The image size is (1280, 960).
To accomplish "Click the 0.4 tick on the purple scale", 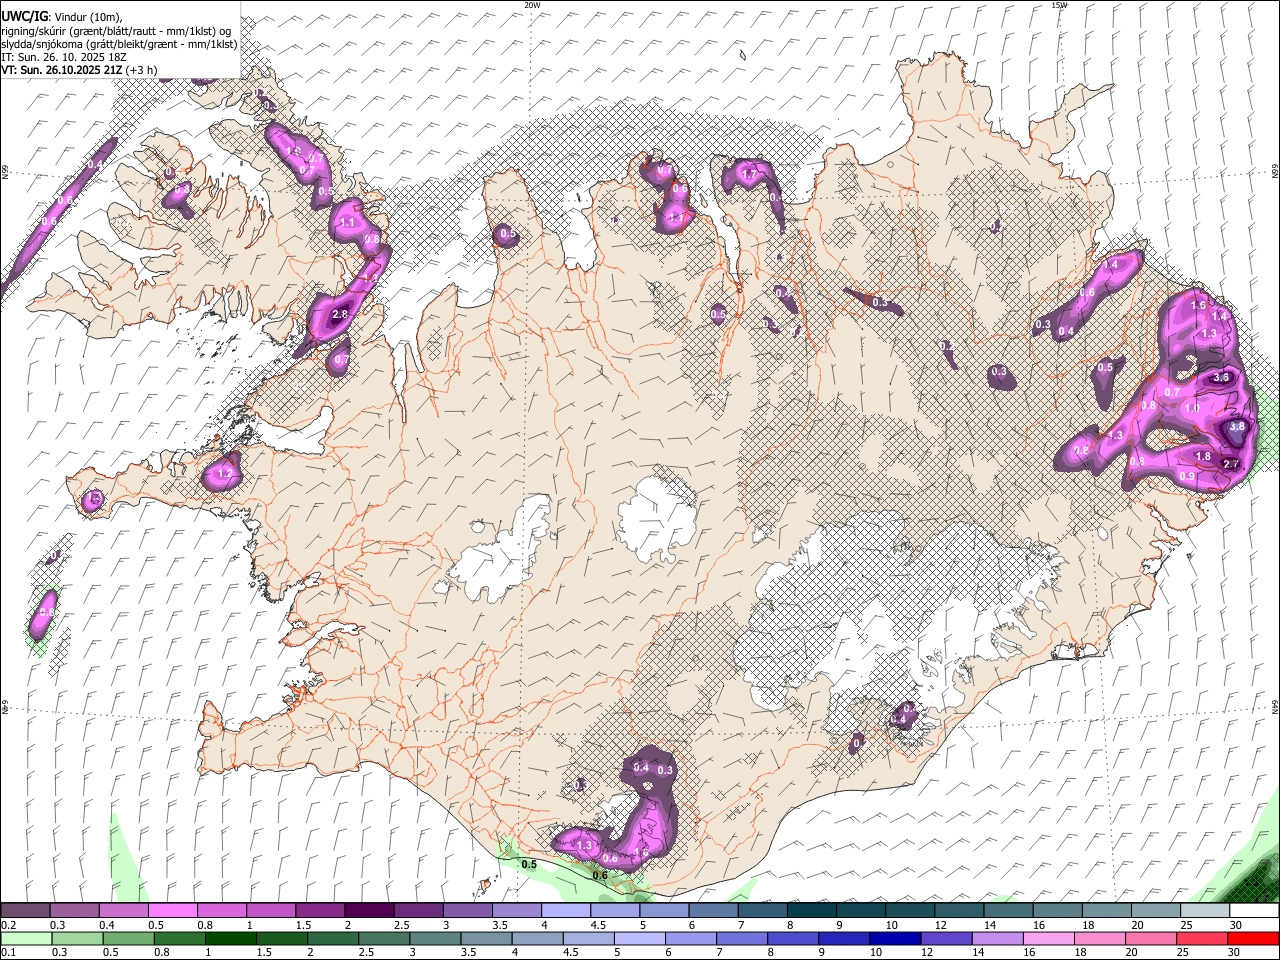I will click(107, 925).
